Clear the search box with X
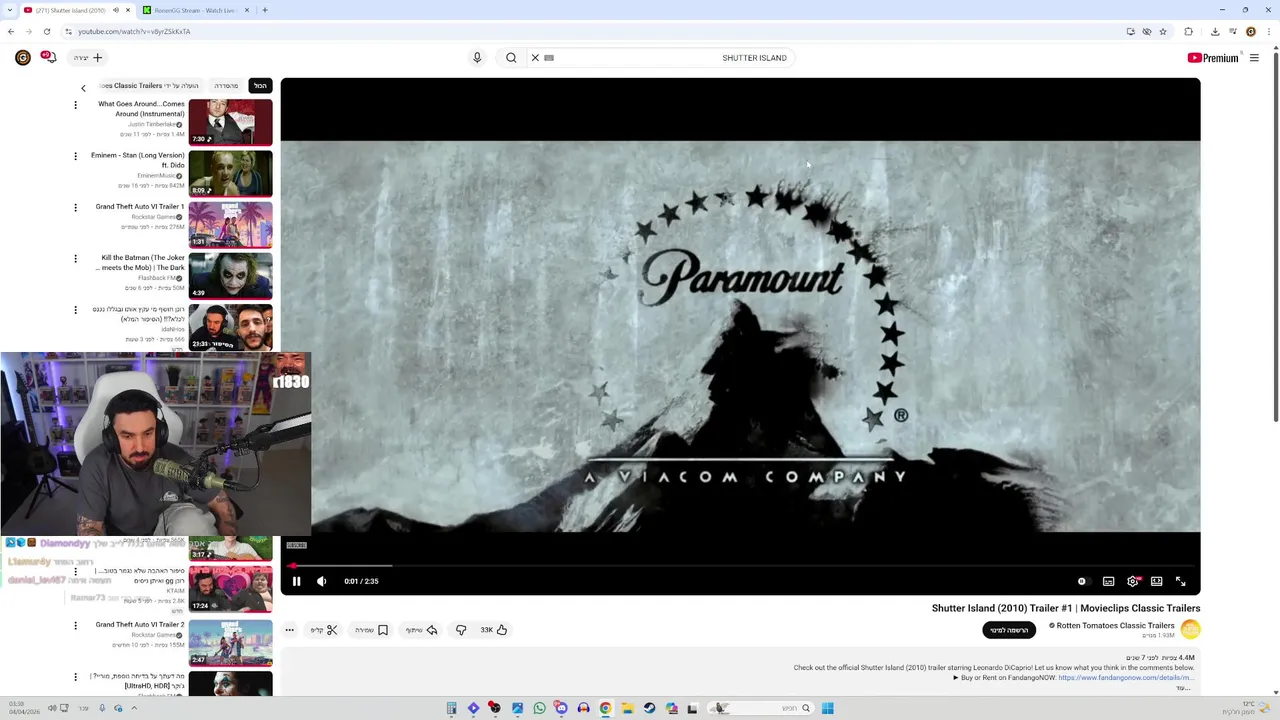The height and width of the screenshot is (720, 1280). (535, 58)
